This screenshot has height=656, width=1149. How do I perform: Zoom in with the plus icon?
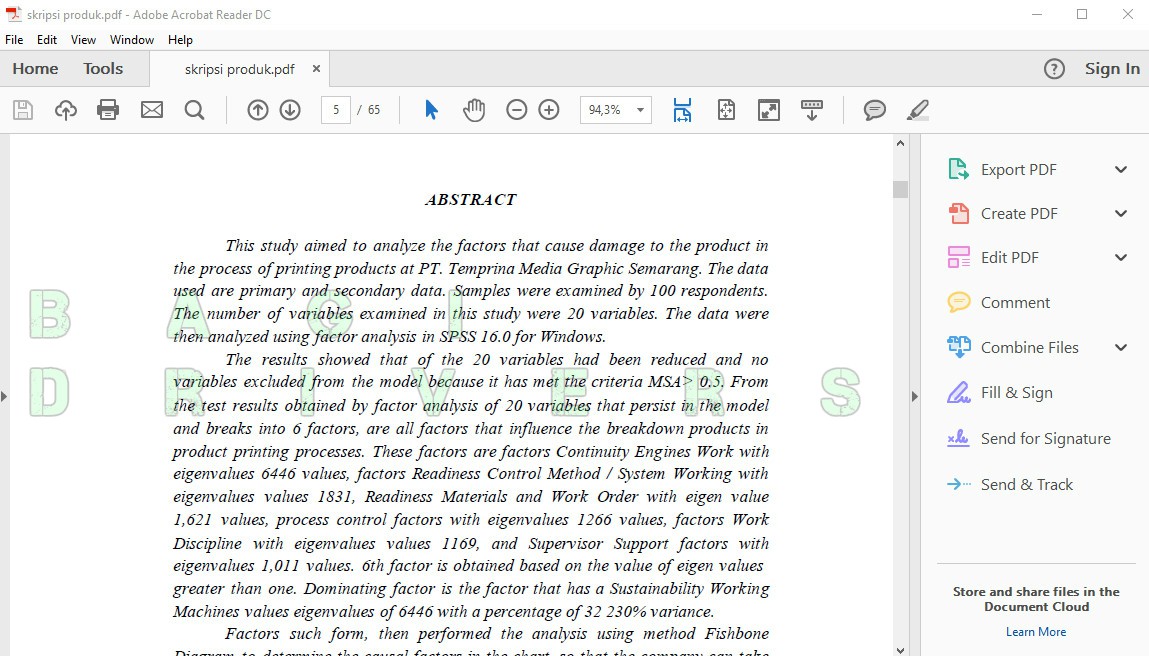(x=549, y=110)
